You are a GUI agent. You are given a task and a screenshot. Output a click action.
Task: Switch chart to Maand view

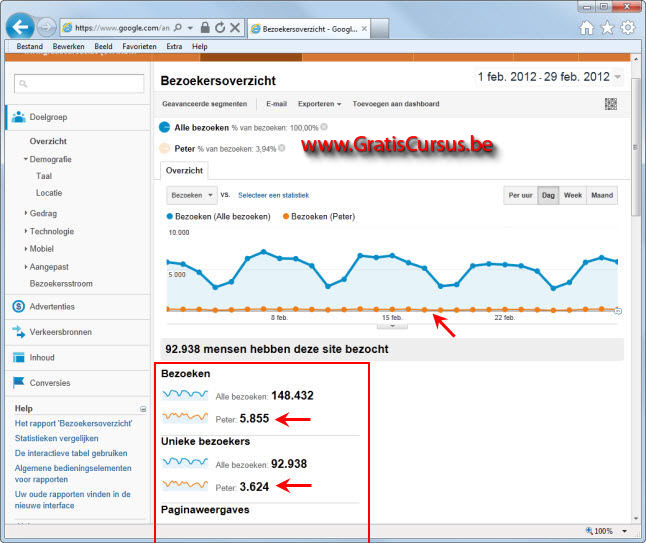pyautogui.click(x=602, y=195)
